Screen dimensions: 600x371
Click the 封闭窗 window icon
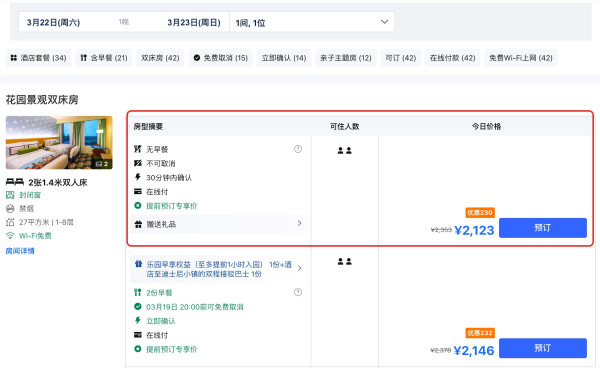[10, 195]
